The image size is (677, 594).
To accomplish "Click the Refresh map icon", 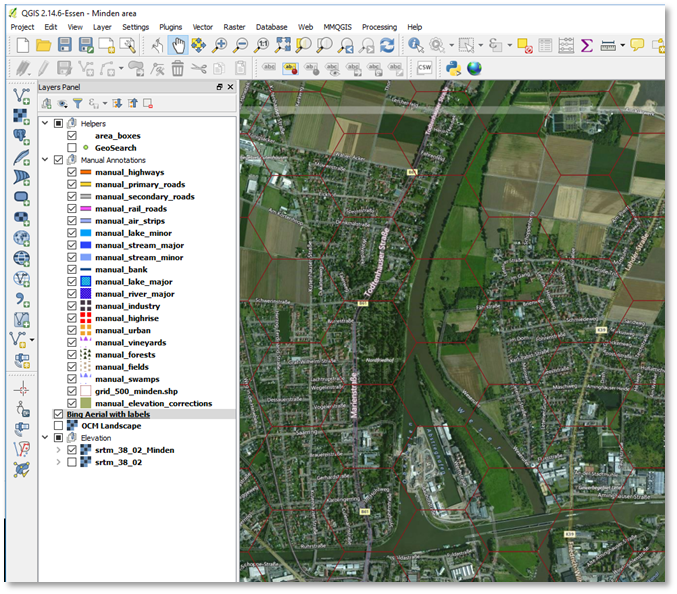I will [387, 45].
